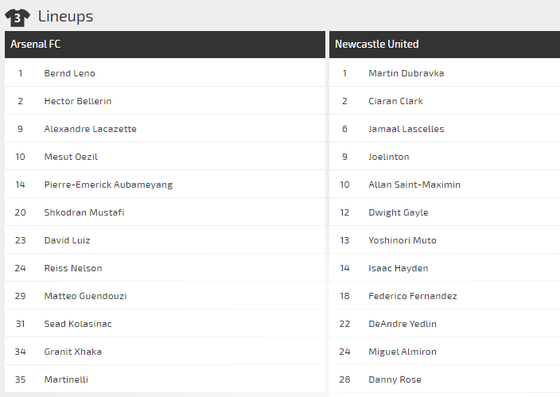Open Miguel Almiron's player link

(402, 352)
